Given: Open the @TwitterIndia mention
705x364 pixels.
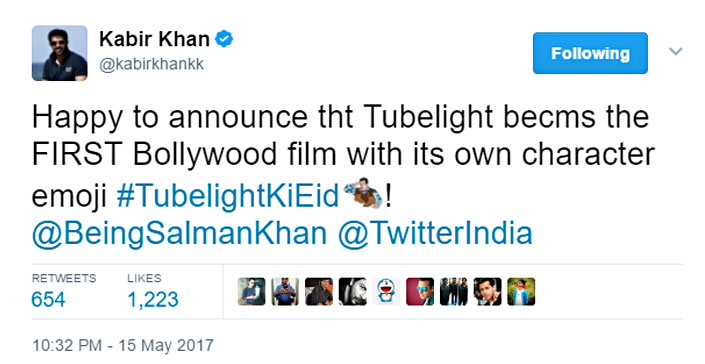Looking at the screenshot, I should point(435,234).
